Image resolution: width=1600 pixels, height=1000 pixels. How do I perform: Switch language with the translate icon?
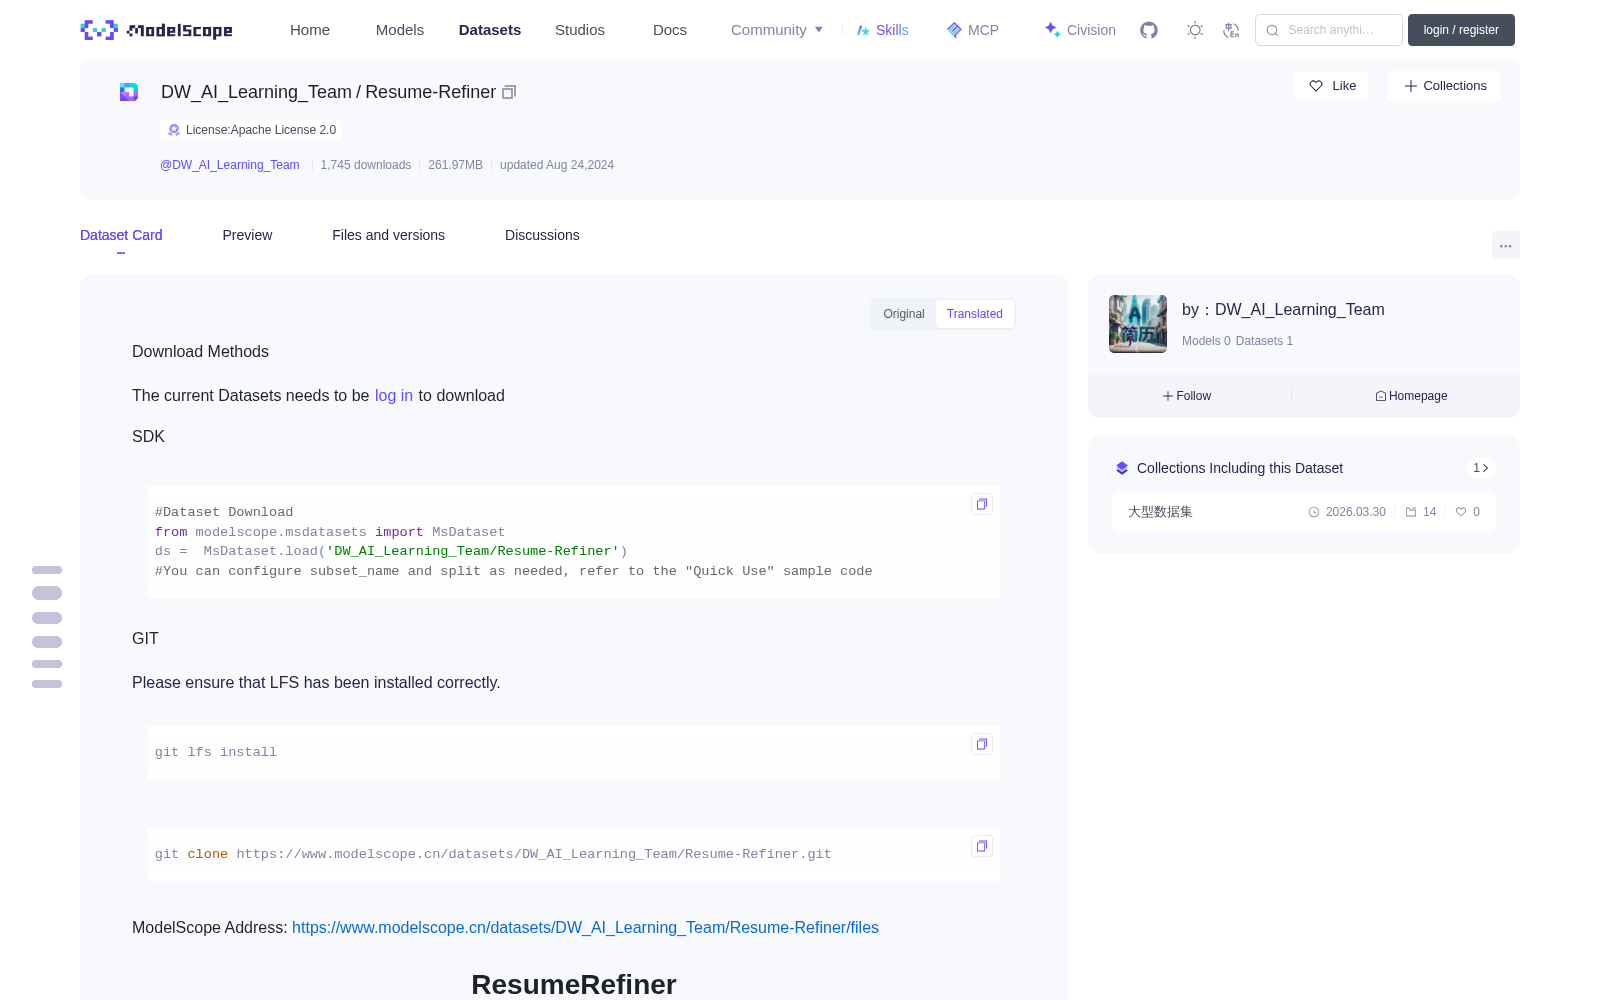[x=1231, y=30]
